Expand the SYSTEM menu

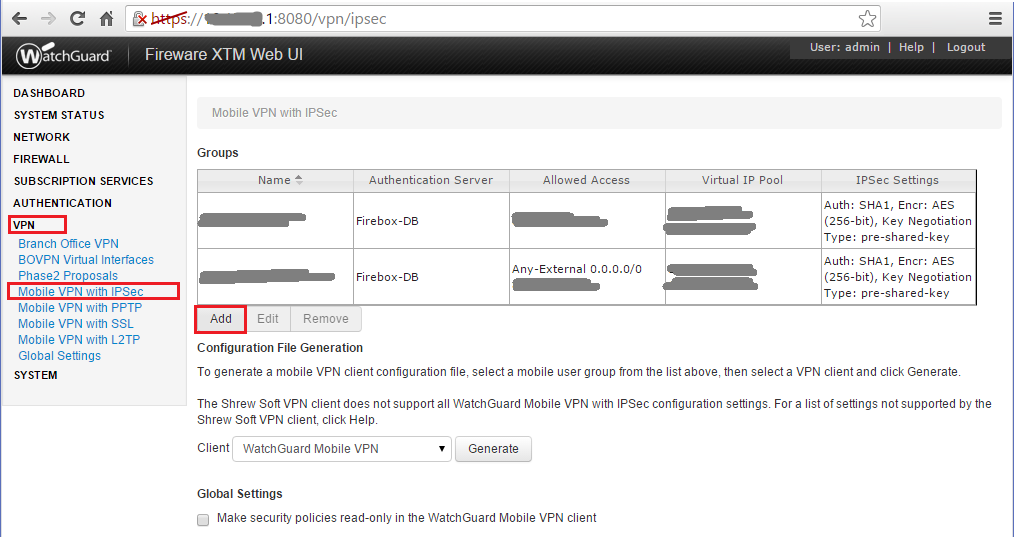click(x=36, y=375)
